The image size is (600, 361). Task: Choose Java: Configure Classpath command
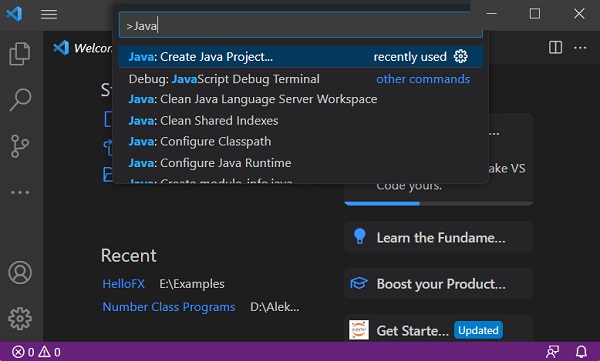point(301,142)
